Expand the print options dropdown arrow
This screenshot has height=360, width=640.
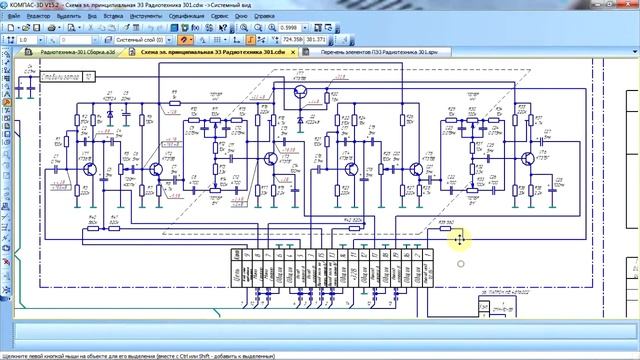pos(59,28)
